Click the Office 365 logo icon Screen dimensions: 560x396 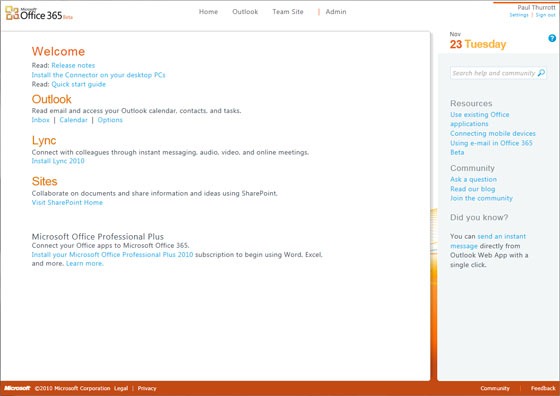[12, 13]
